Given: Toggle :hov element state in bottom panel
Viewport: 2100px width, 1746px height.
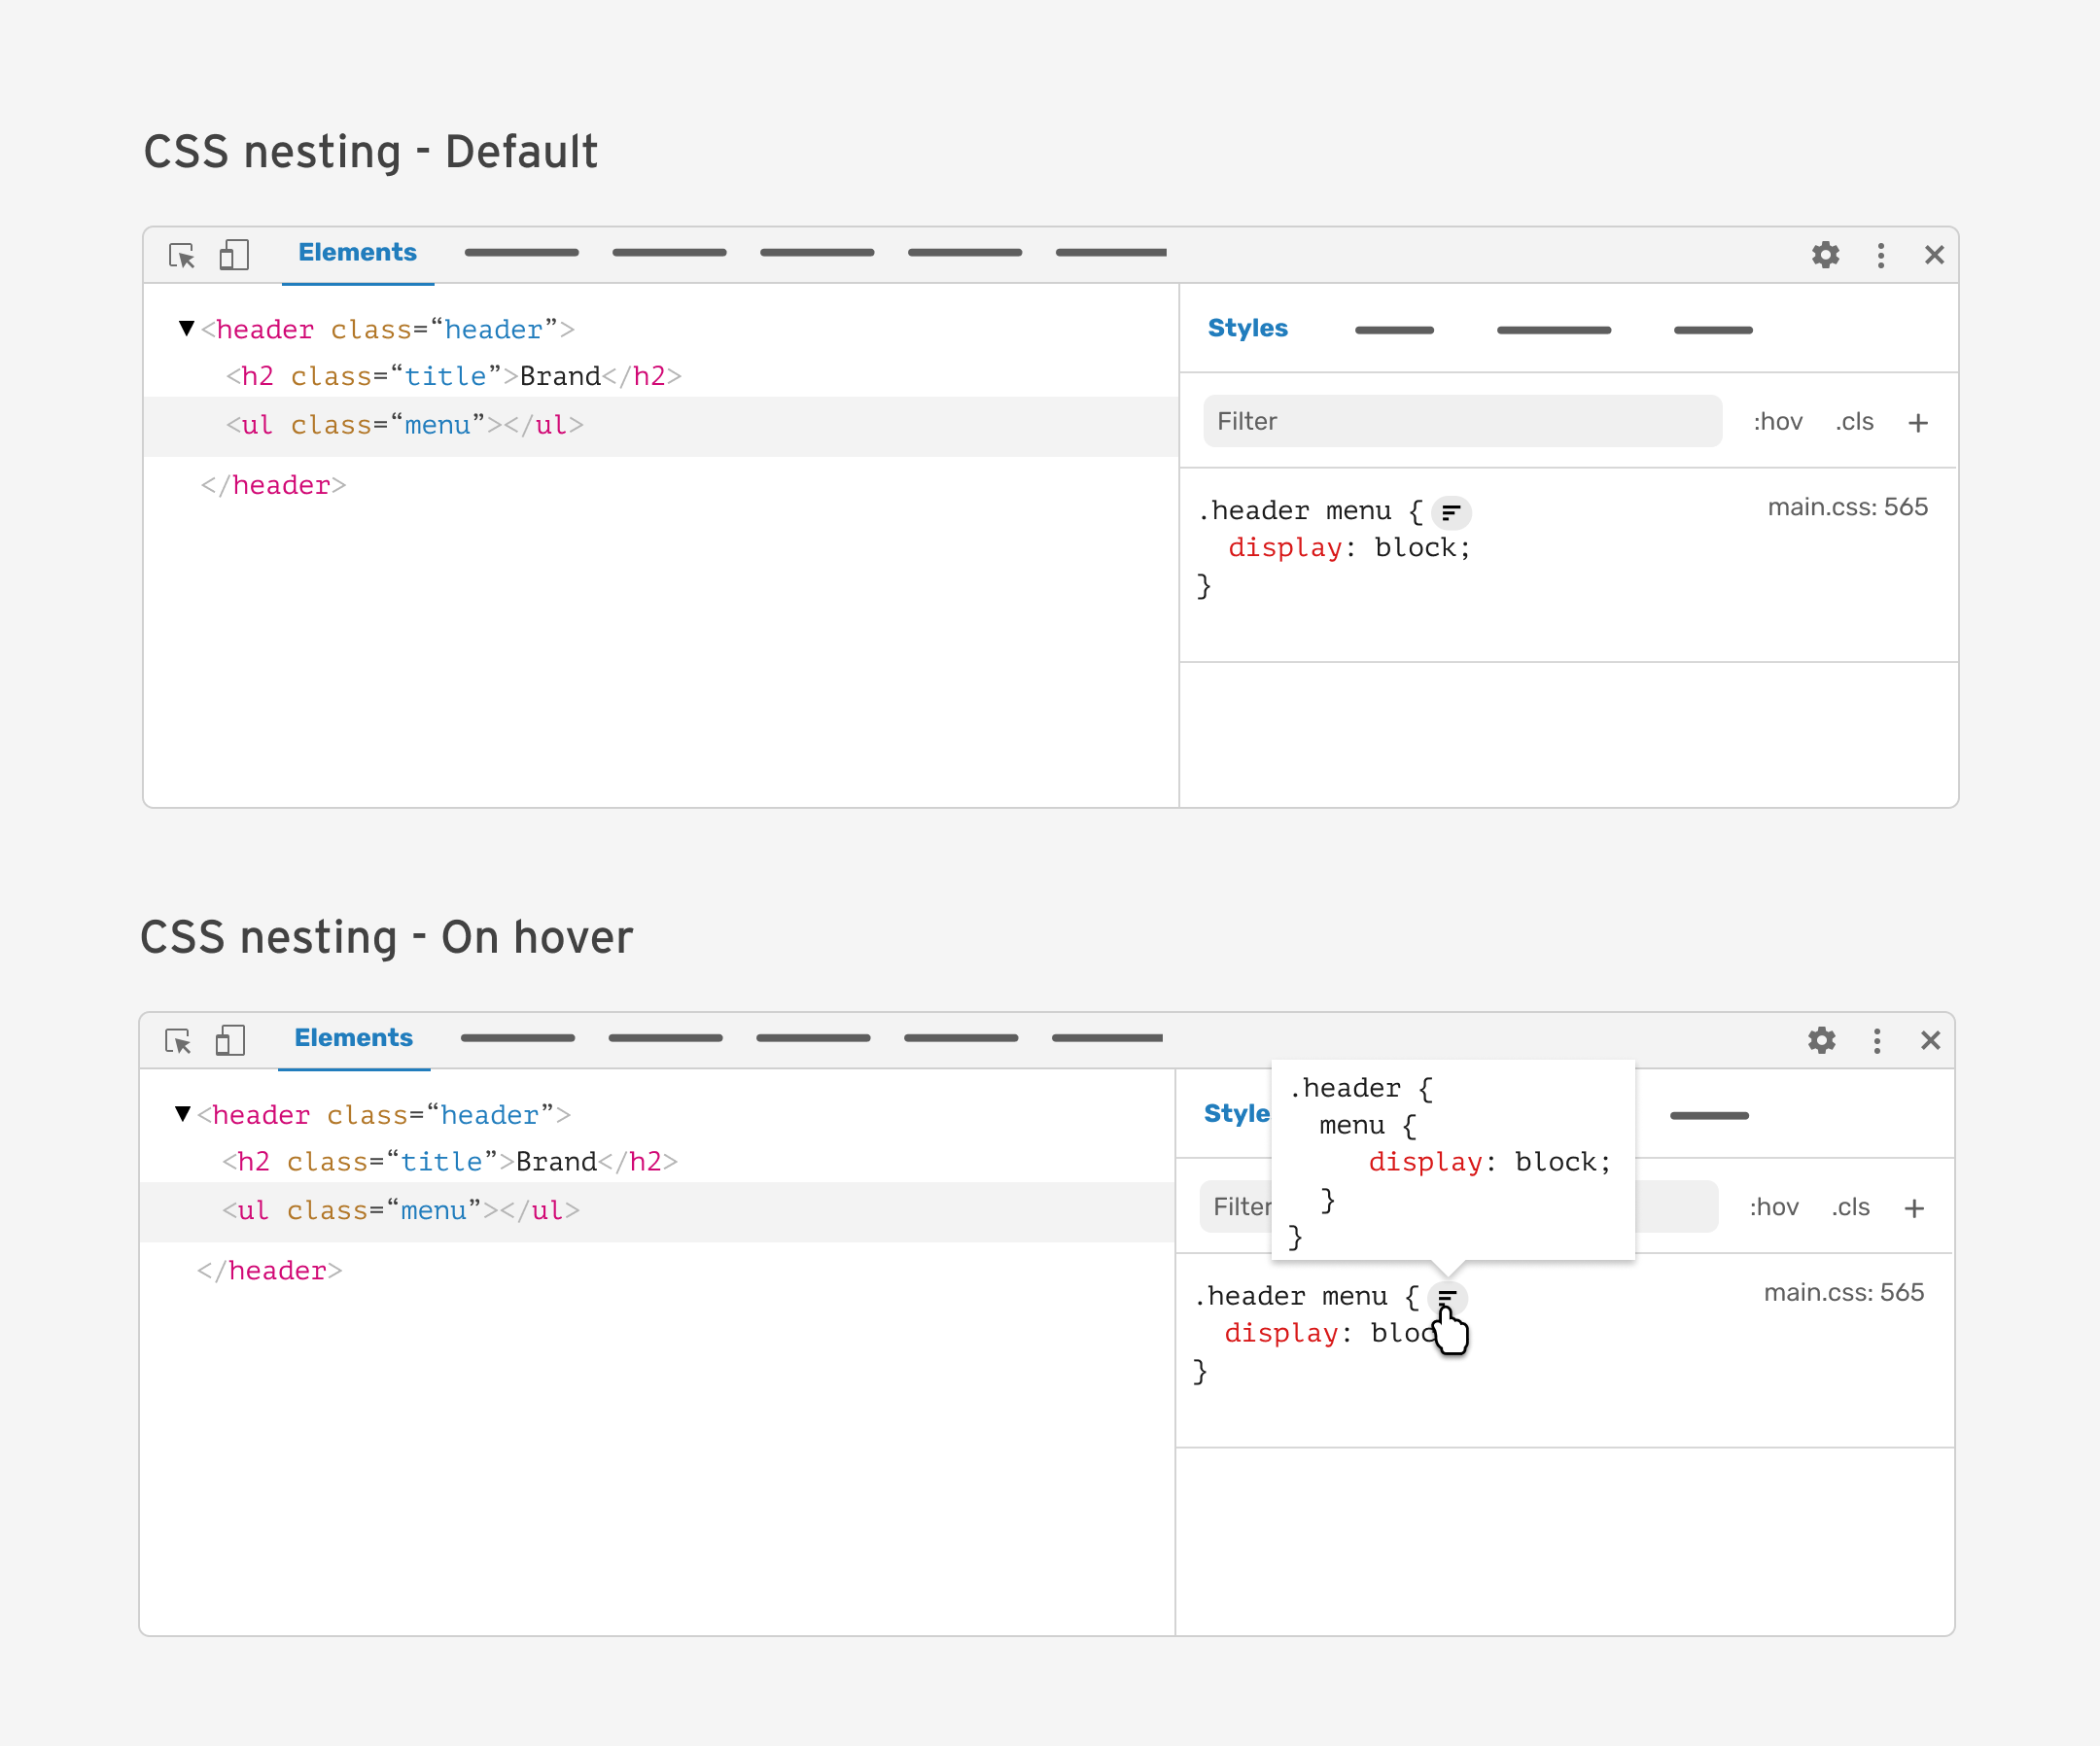Looking at the screenshot, I should 1773,1208.
